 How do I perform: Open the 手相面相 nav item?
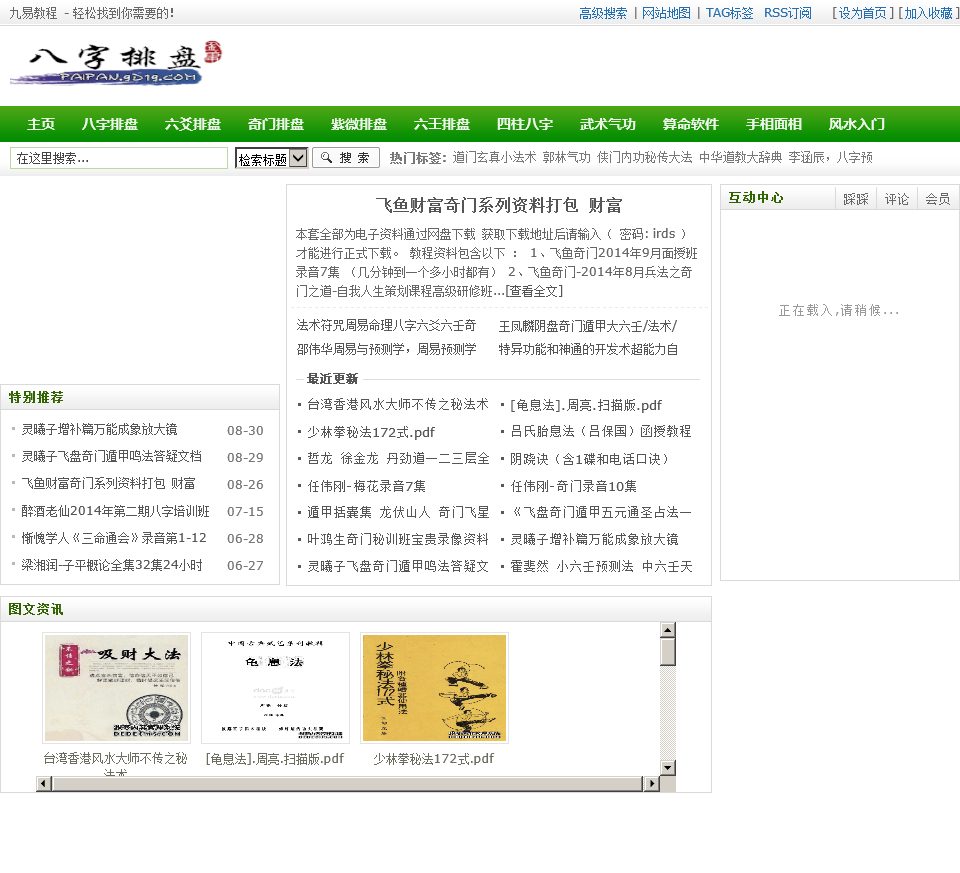[774, 124]
